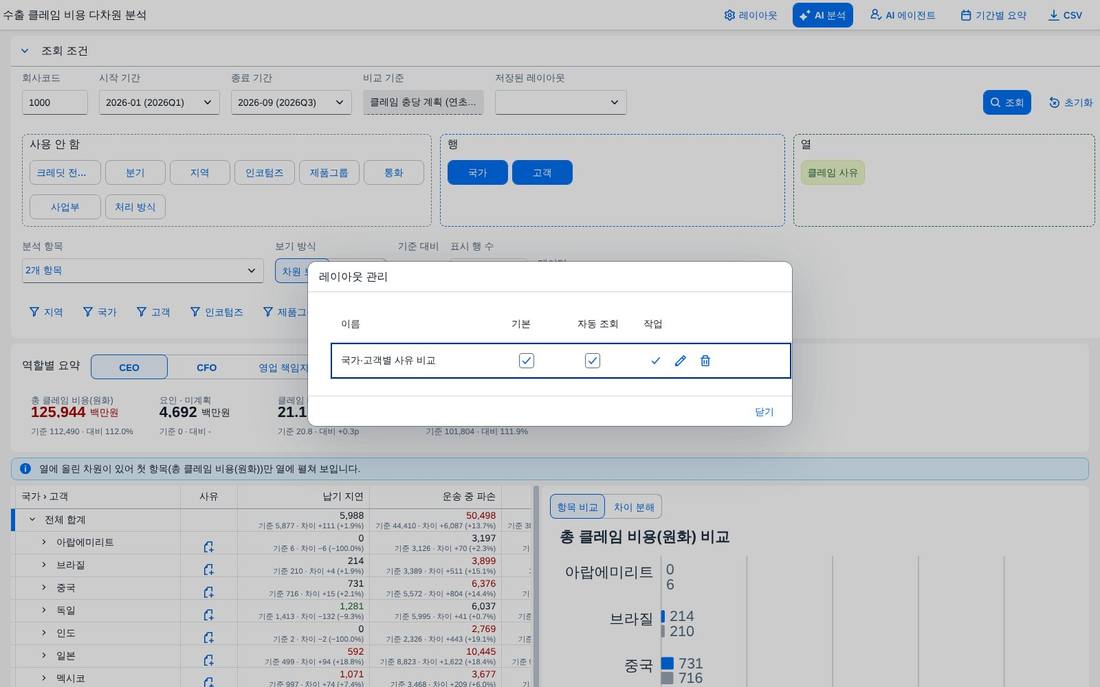
Task: Close the dialog via 닫기
Action: pos(764,412)
